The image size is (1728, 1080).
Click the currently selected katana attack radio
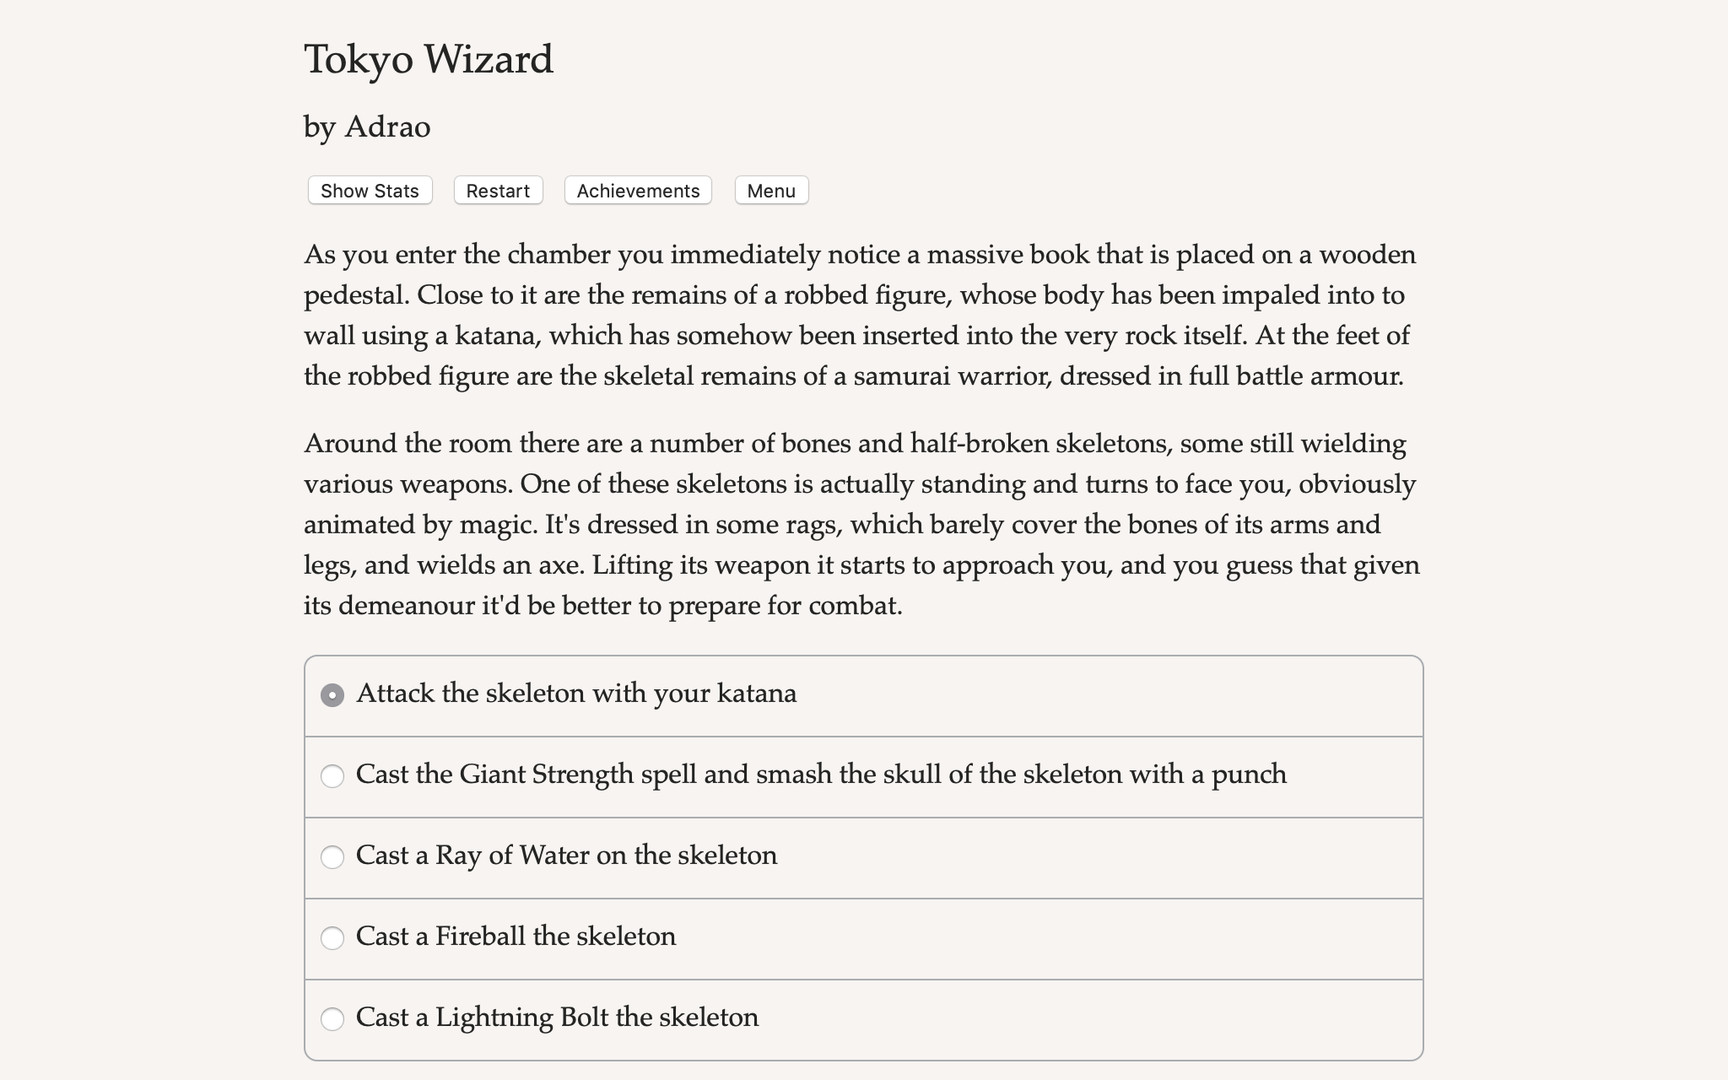click(x=333, y=693)
